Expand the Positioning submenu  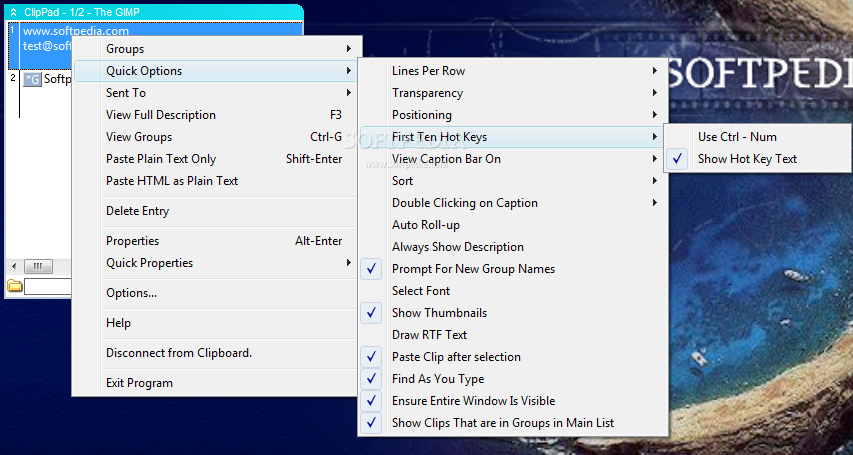click(x=512, y=115)
